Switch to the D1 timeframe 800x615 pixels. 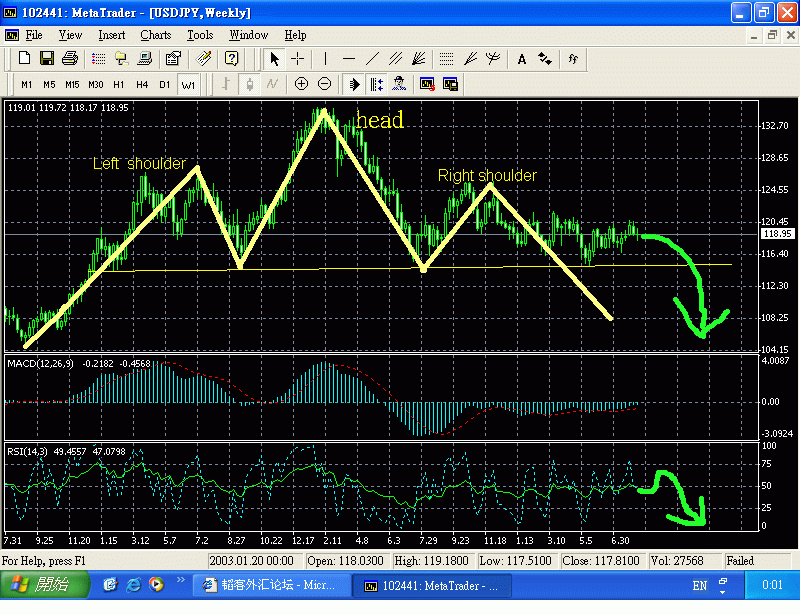(164, 84)
